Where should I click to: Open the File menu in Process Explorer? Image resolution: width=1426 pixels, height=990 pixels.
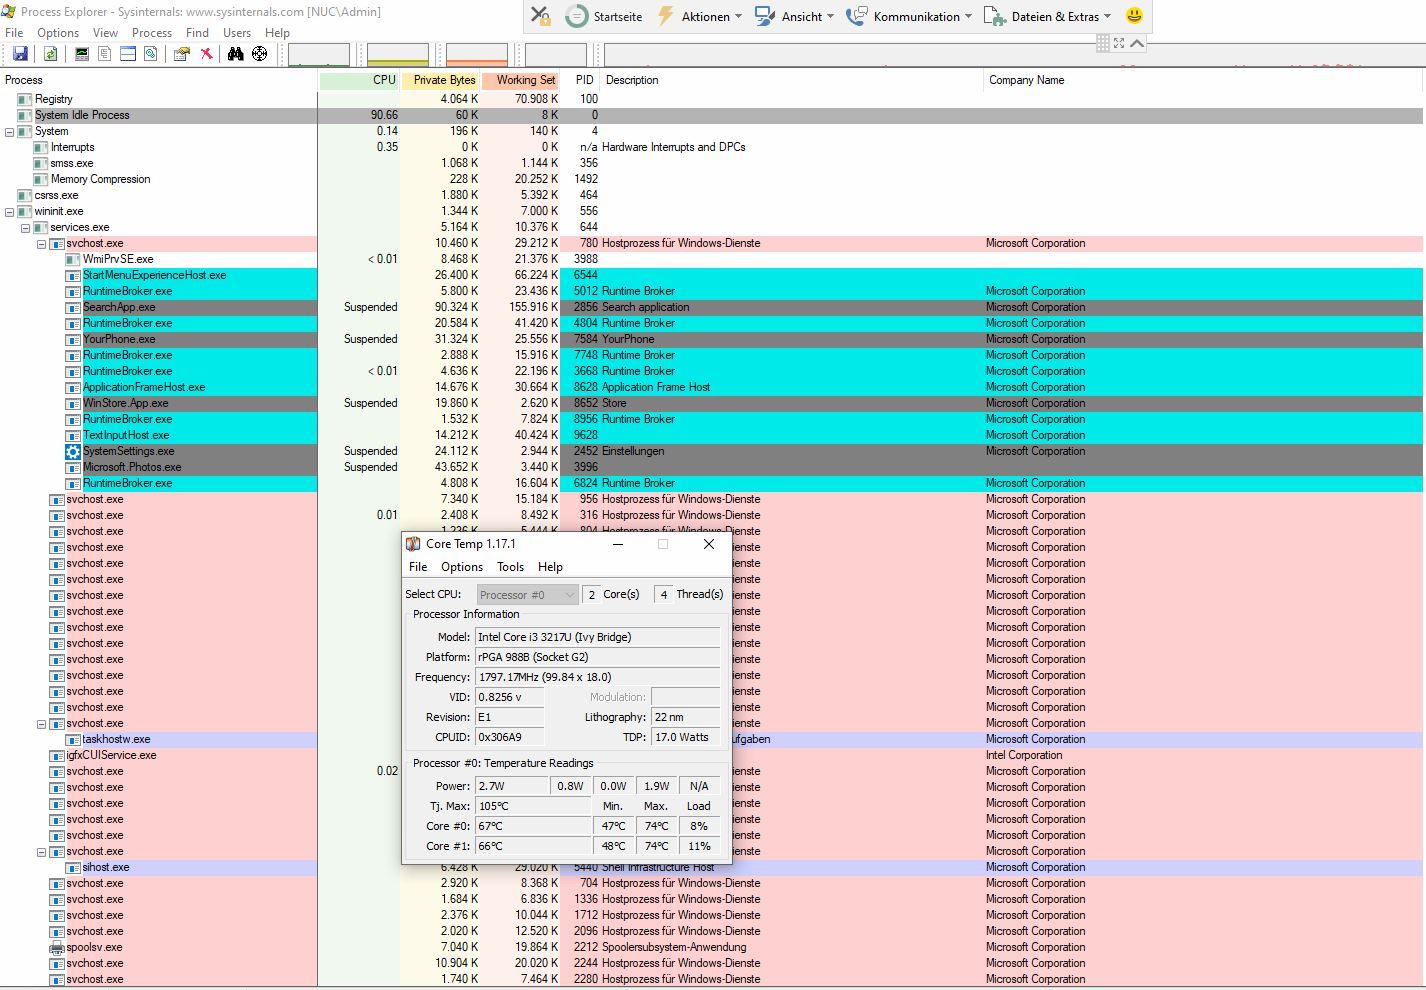14,33
